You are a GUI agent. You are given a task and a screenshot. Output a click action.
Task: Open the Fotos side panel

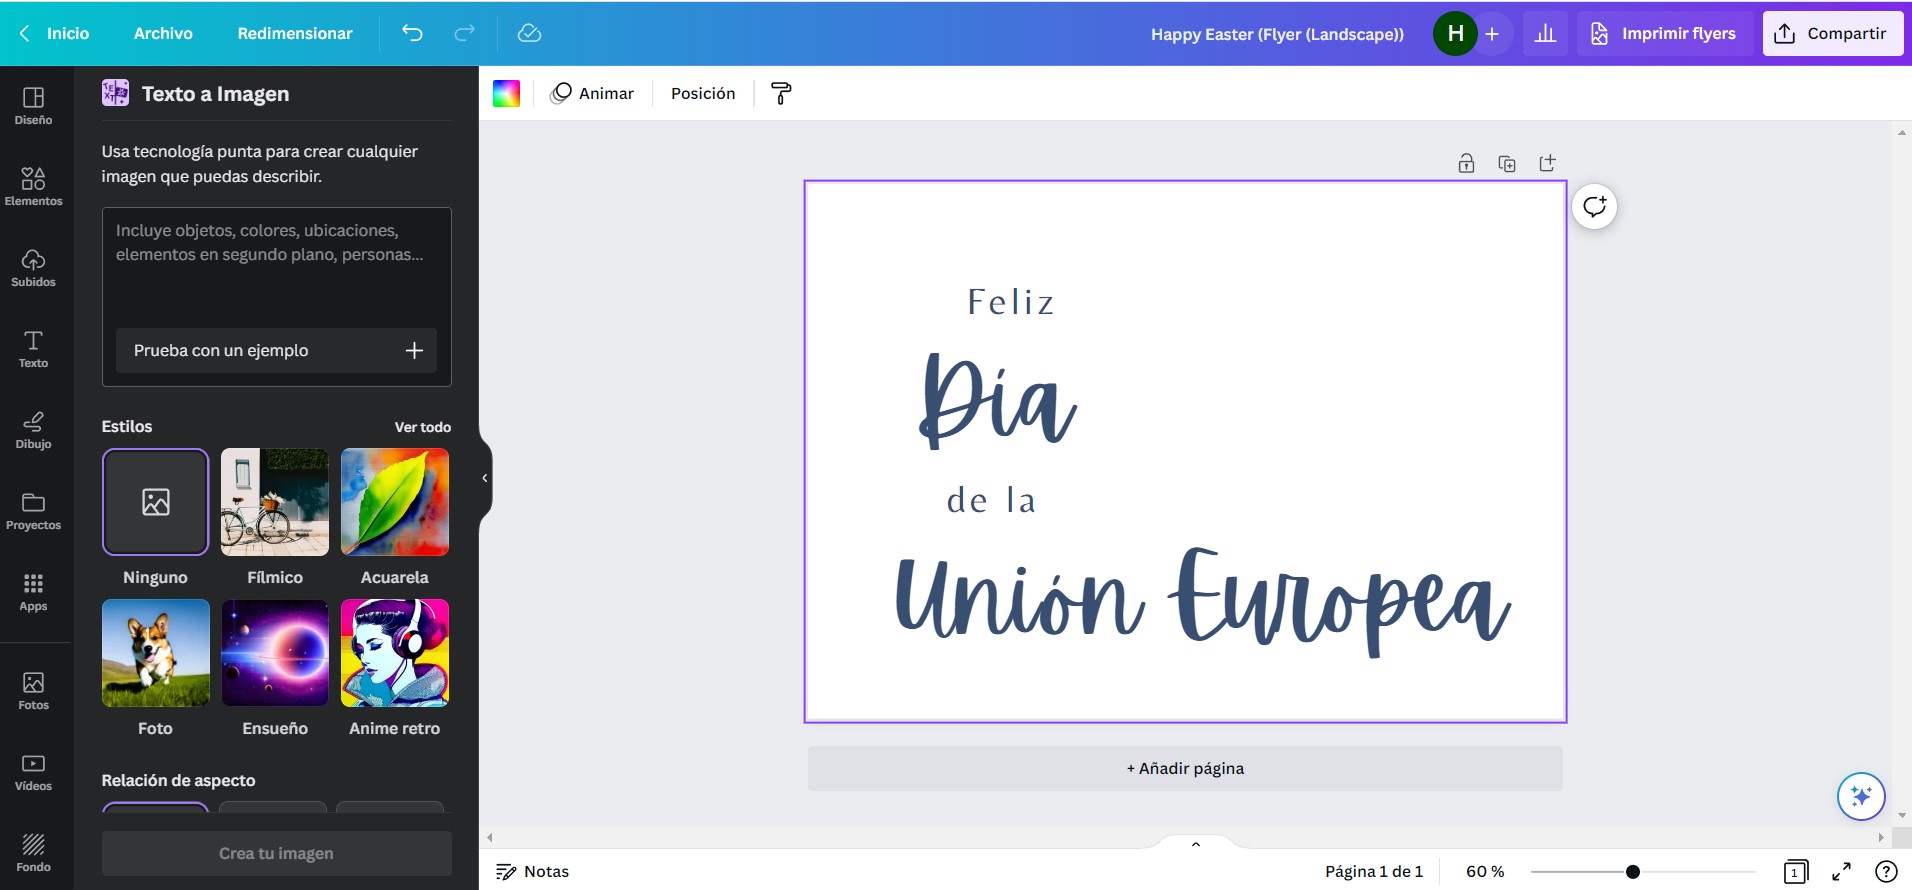[33, 690]
